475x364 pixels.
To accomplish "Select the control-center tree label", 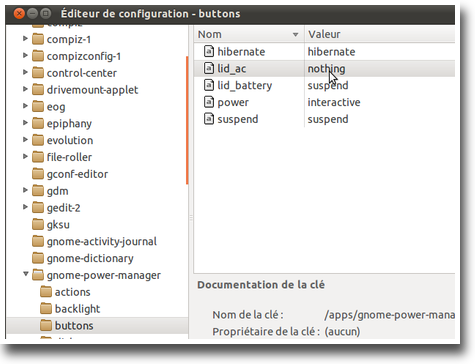I will [x=82, y=73].
